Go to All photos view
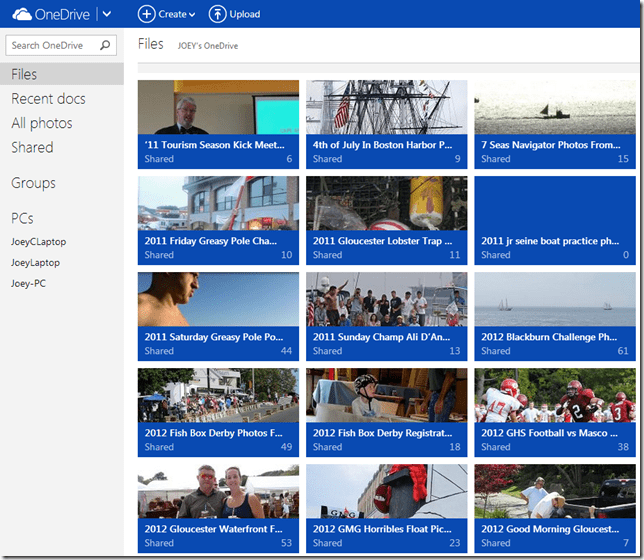Viewport: 644px width, 560px height. 42,123
